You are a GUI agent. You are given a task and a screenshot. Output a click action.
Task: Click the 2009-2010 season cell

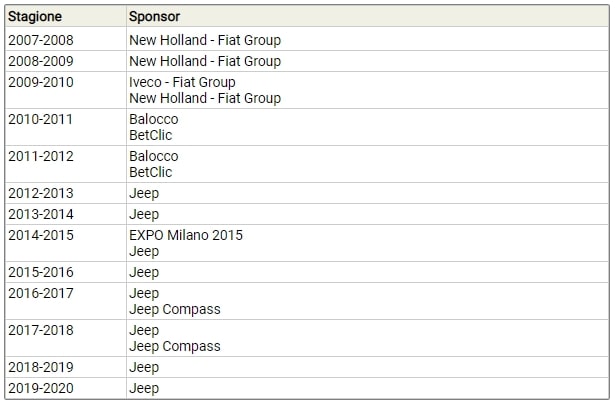66,90
